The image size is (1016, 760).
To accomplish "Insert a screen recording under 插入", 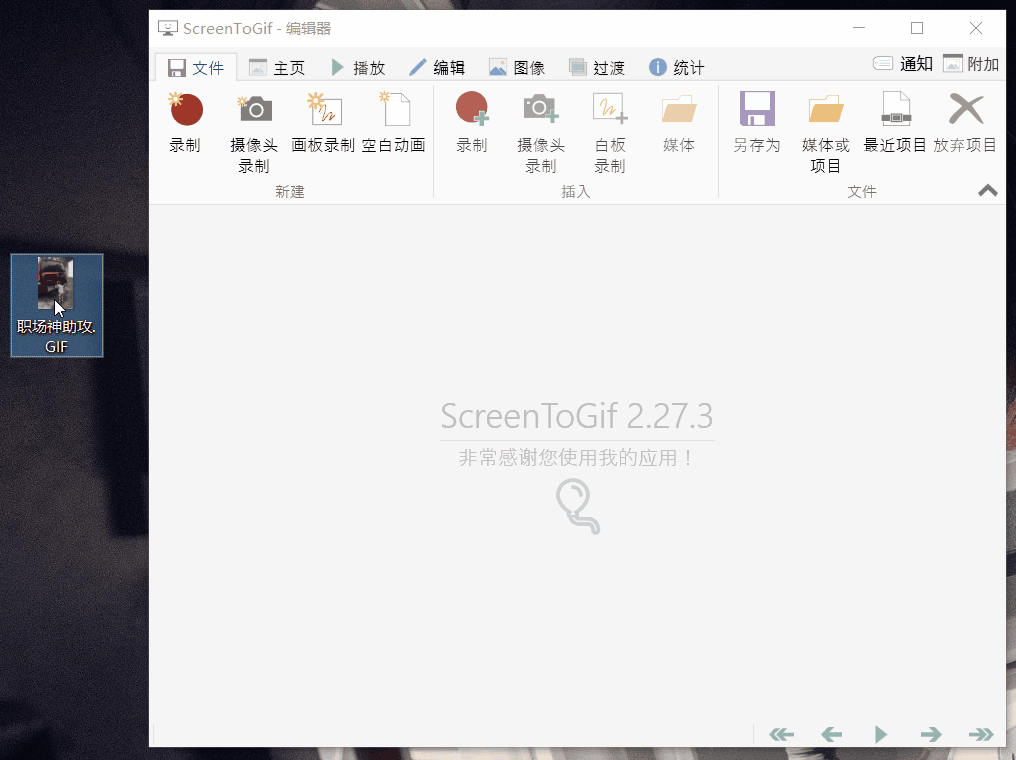I will coord(472,124).
